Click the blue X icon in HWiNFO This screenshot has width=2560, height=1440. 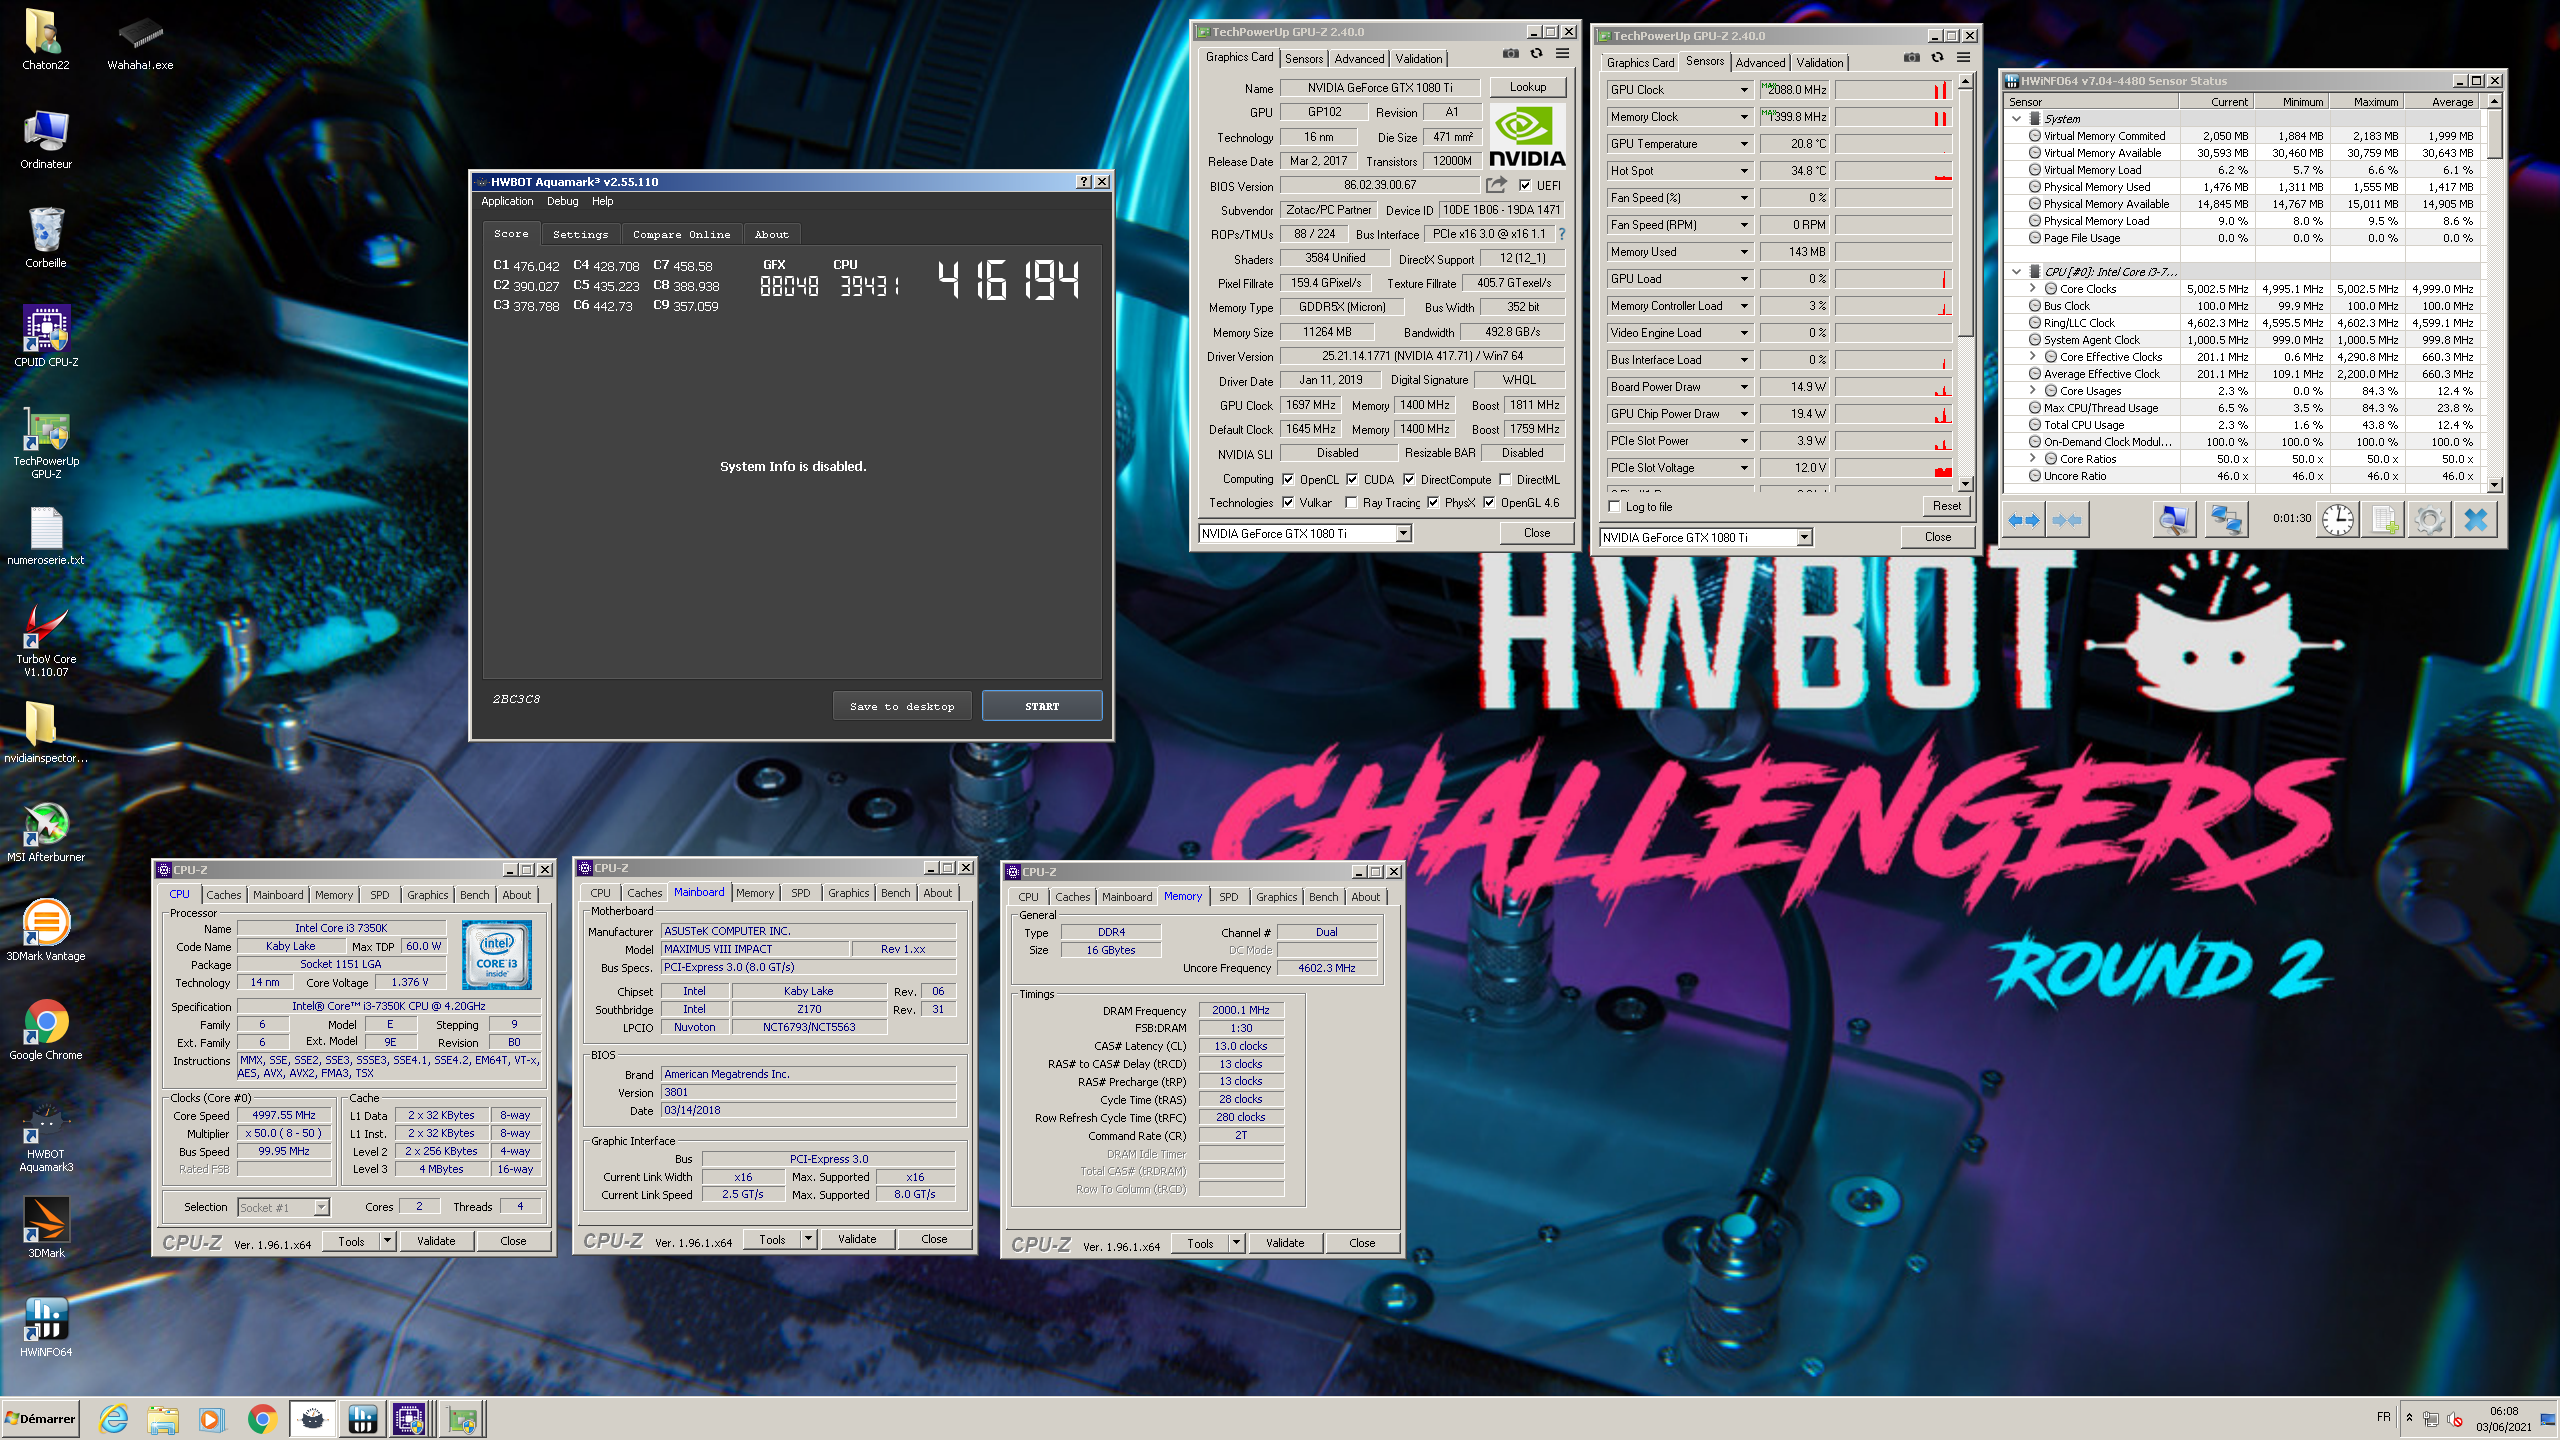tap(2476, 520)
